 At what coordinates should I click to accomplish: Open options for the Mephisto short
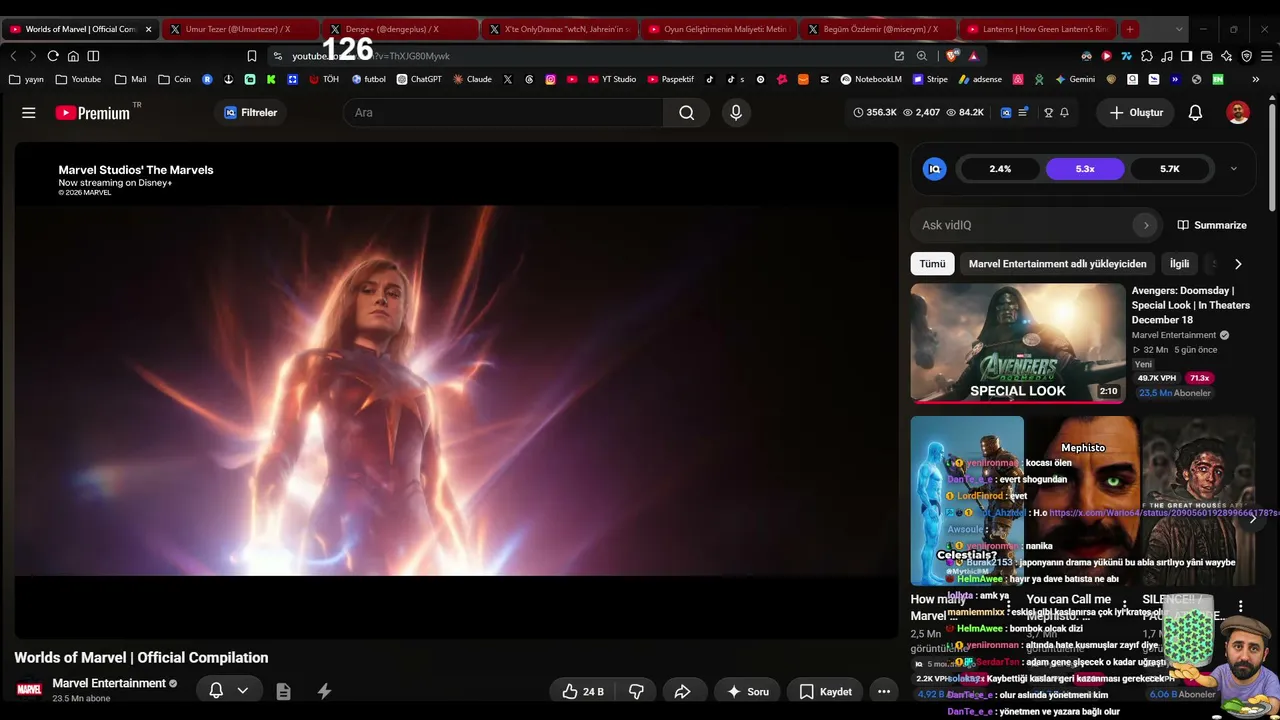tap(1124, 606)
